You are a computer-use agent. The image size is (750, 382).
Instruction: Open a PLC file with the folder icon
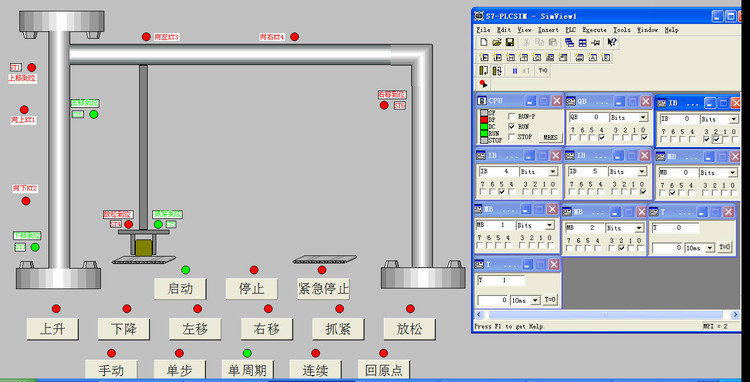(497, 43)
